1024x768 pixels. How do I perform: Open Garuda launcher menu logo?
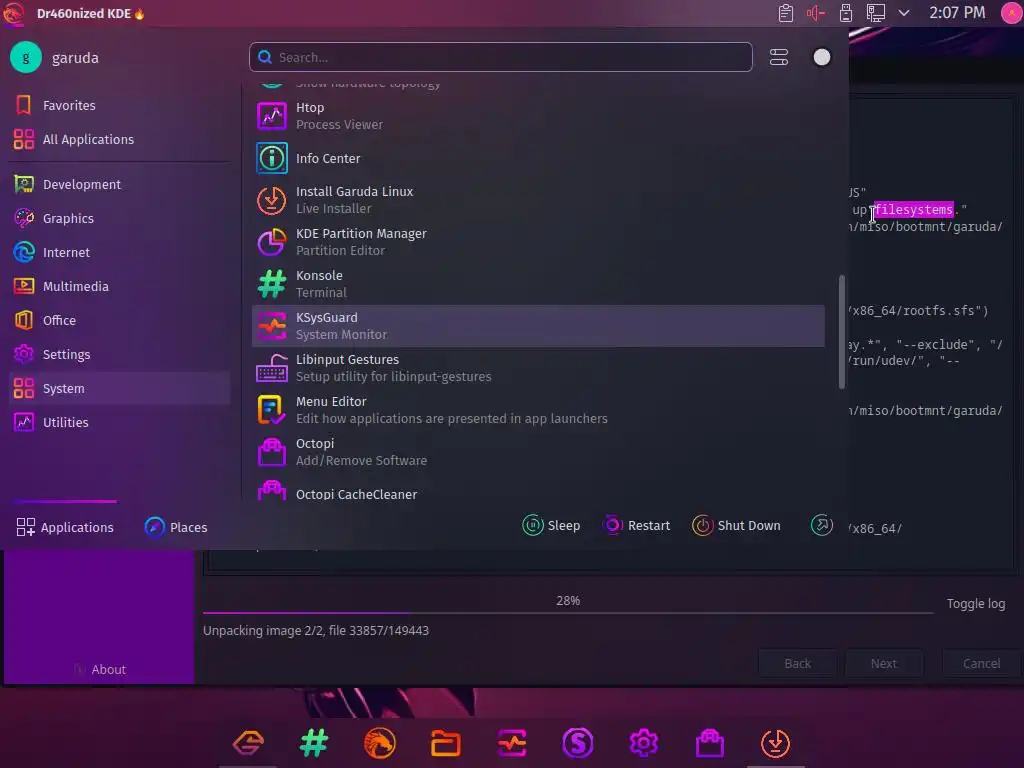(14, 13)
